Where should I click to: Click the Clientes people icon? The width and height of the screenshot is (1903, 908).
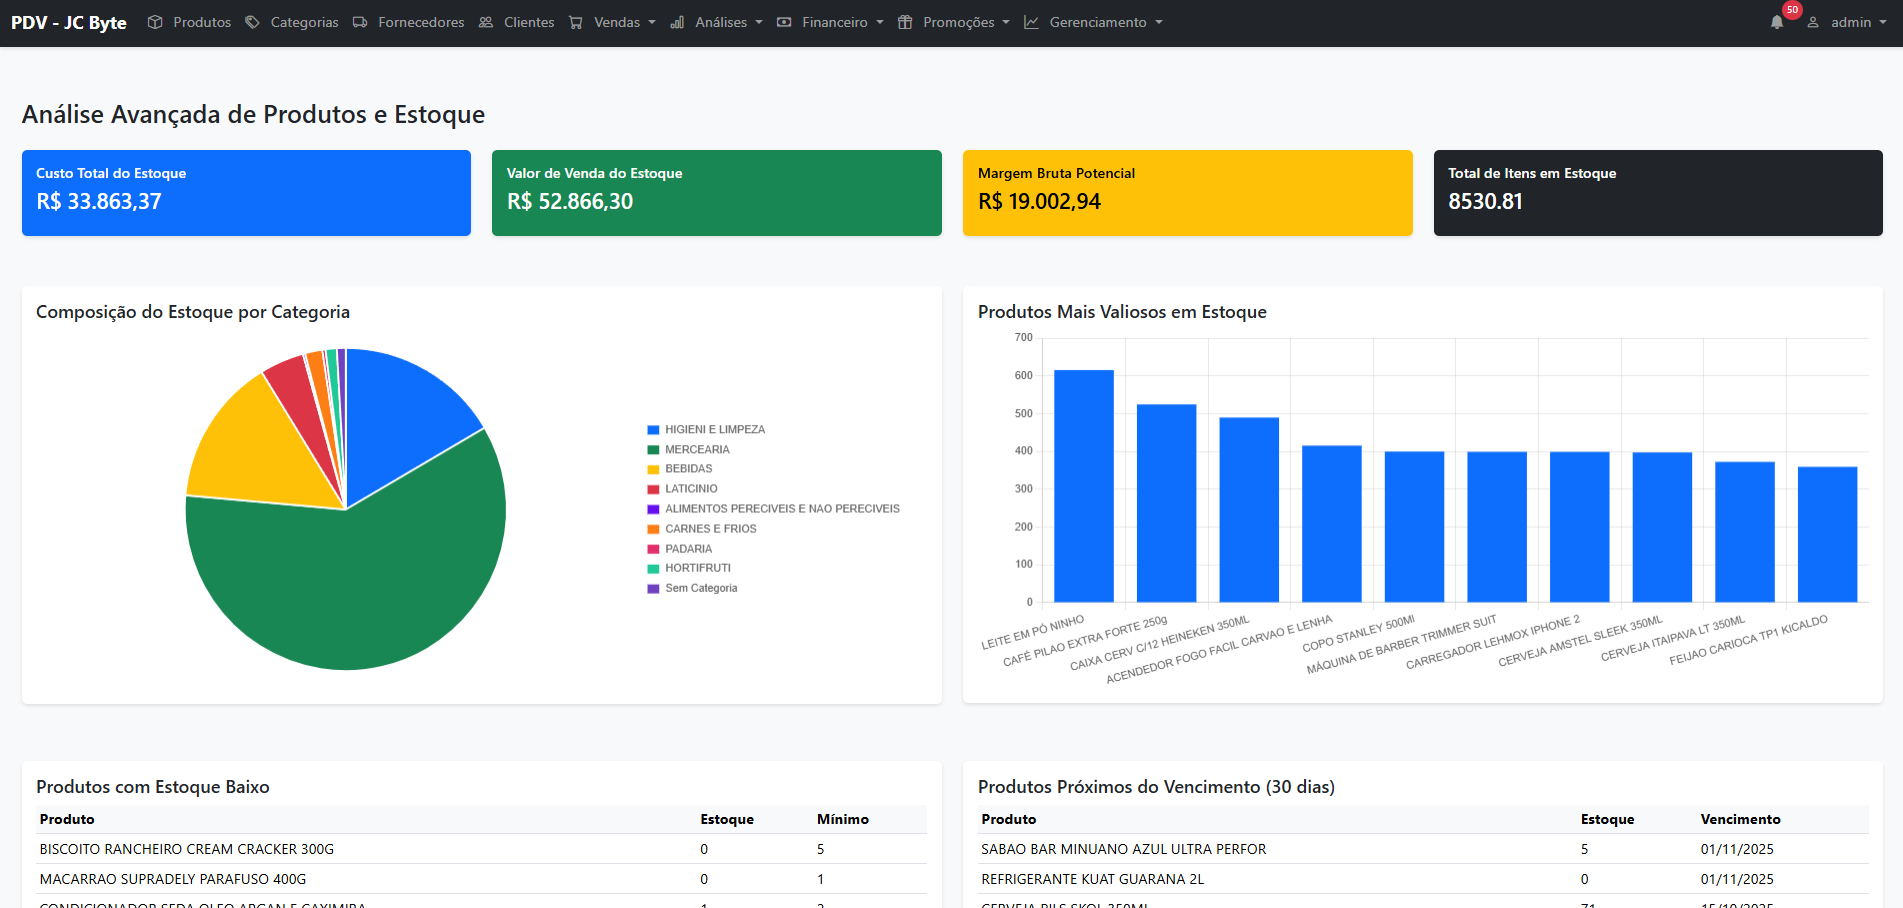click(486, 22)
